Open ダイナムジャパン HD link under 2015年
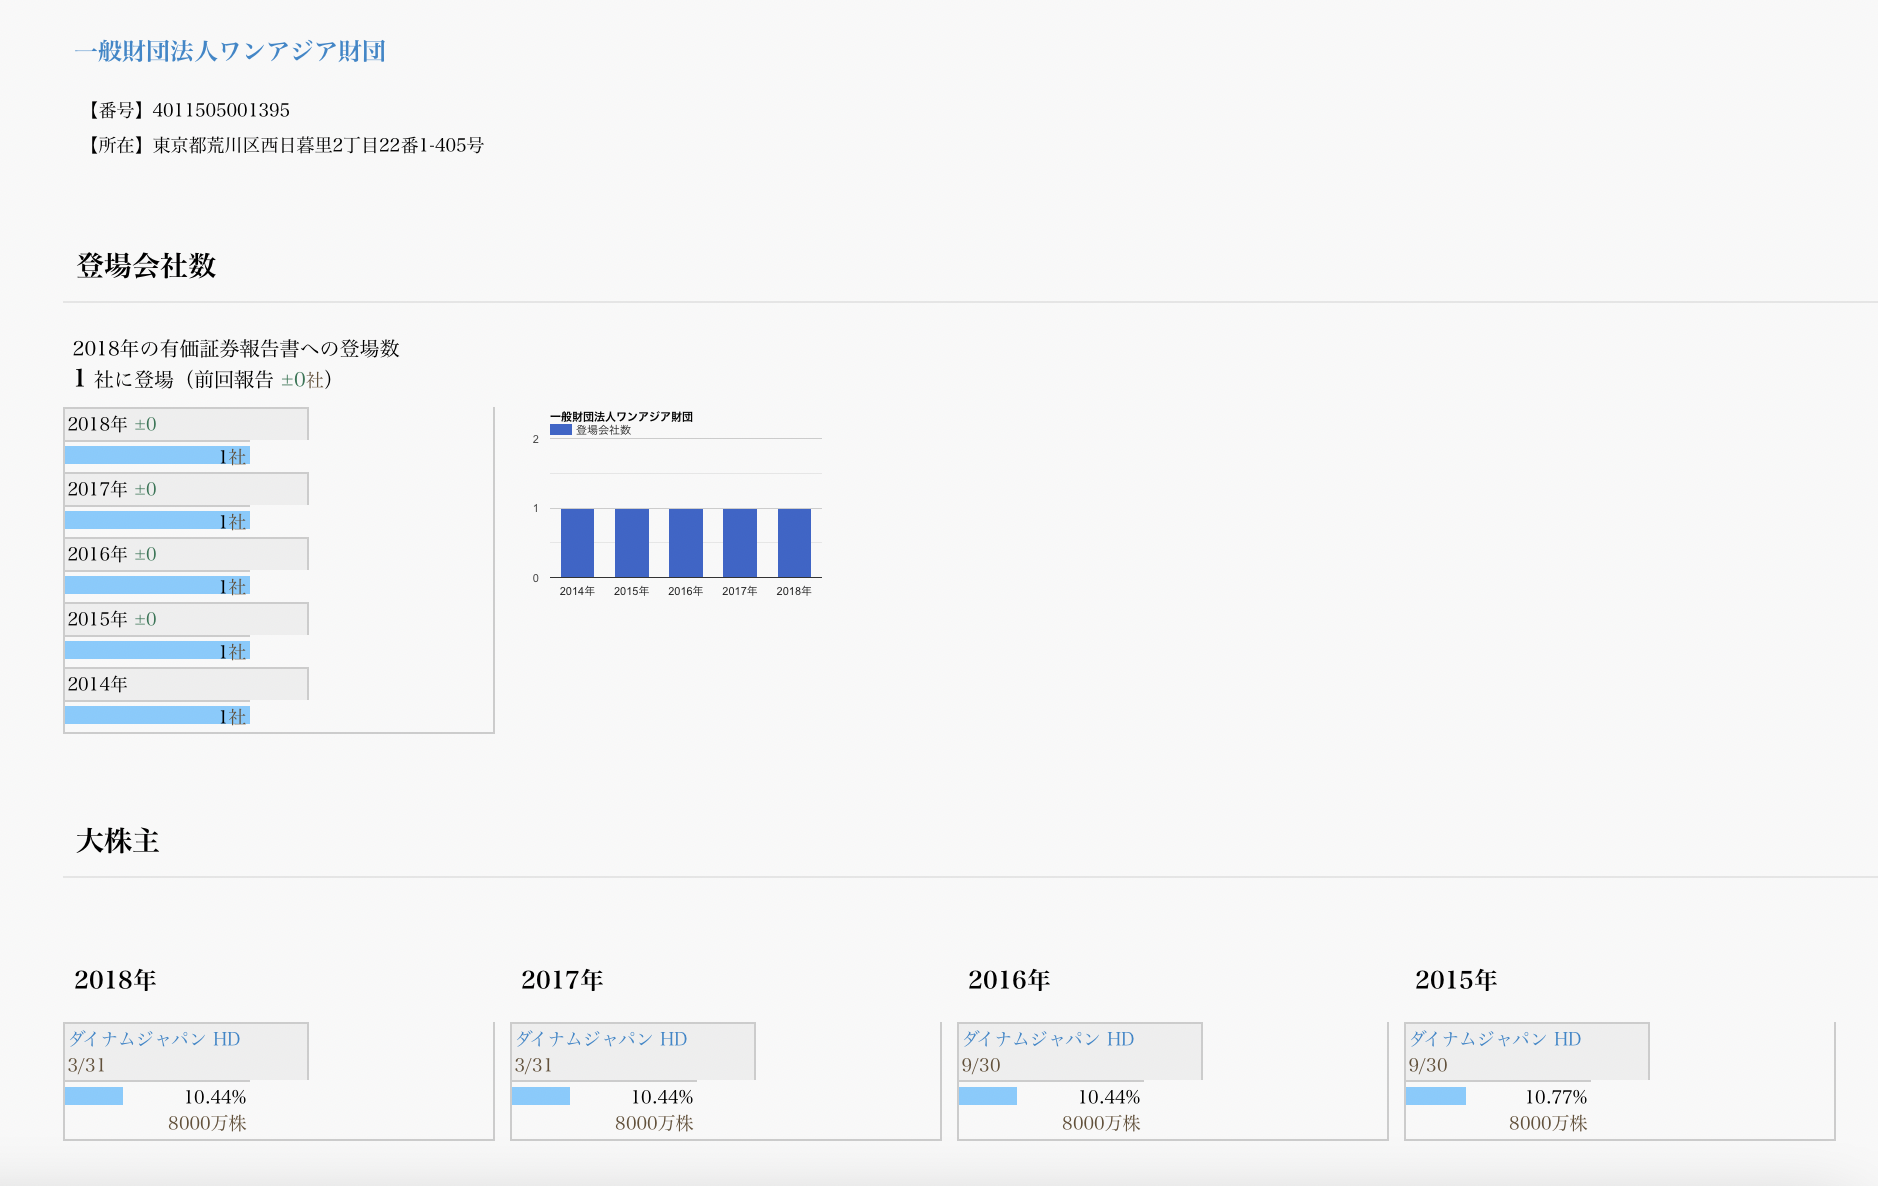 pyautogui.click(x=1496, y=1039)
